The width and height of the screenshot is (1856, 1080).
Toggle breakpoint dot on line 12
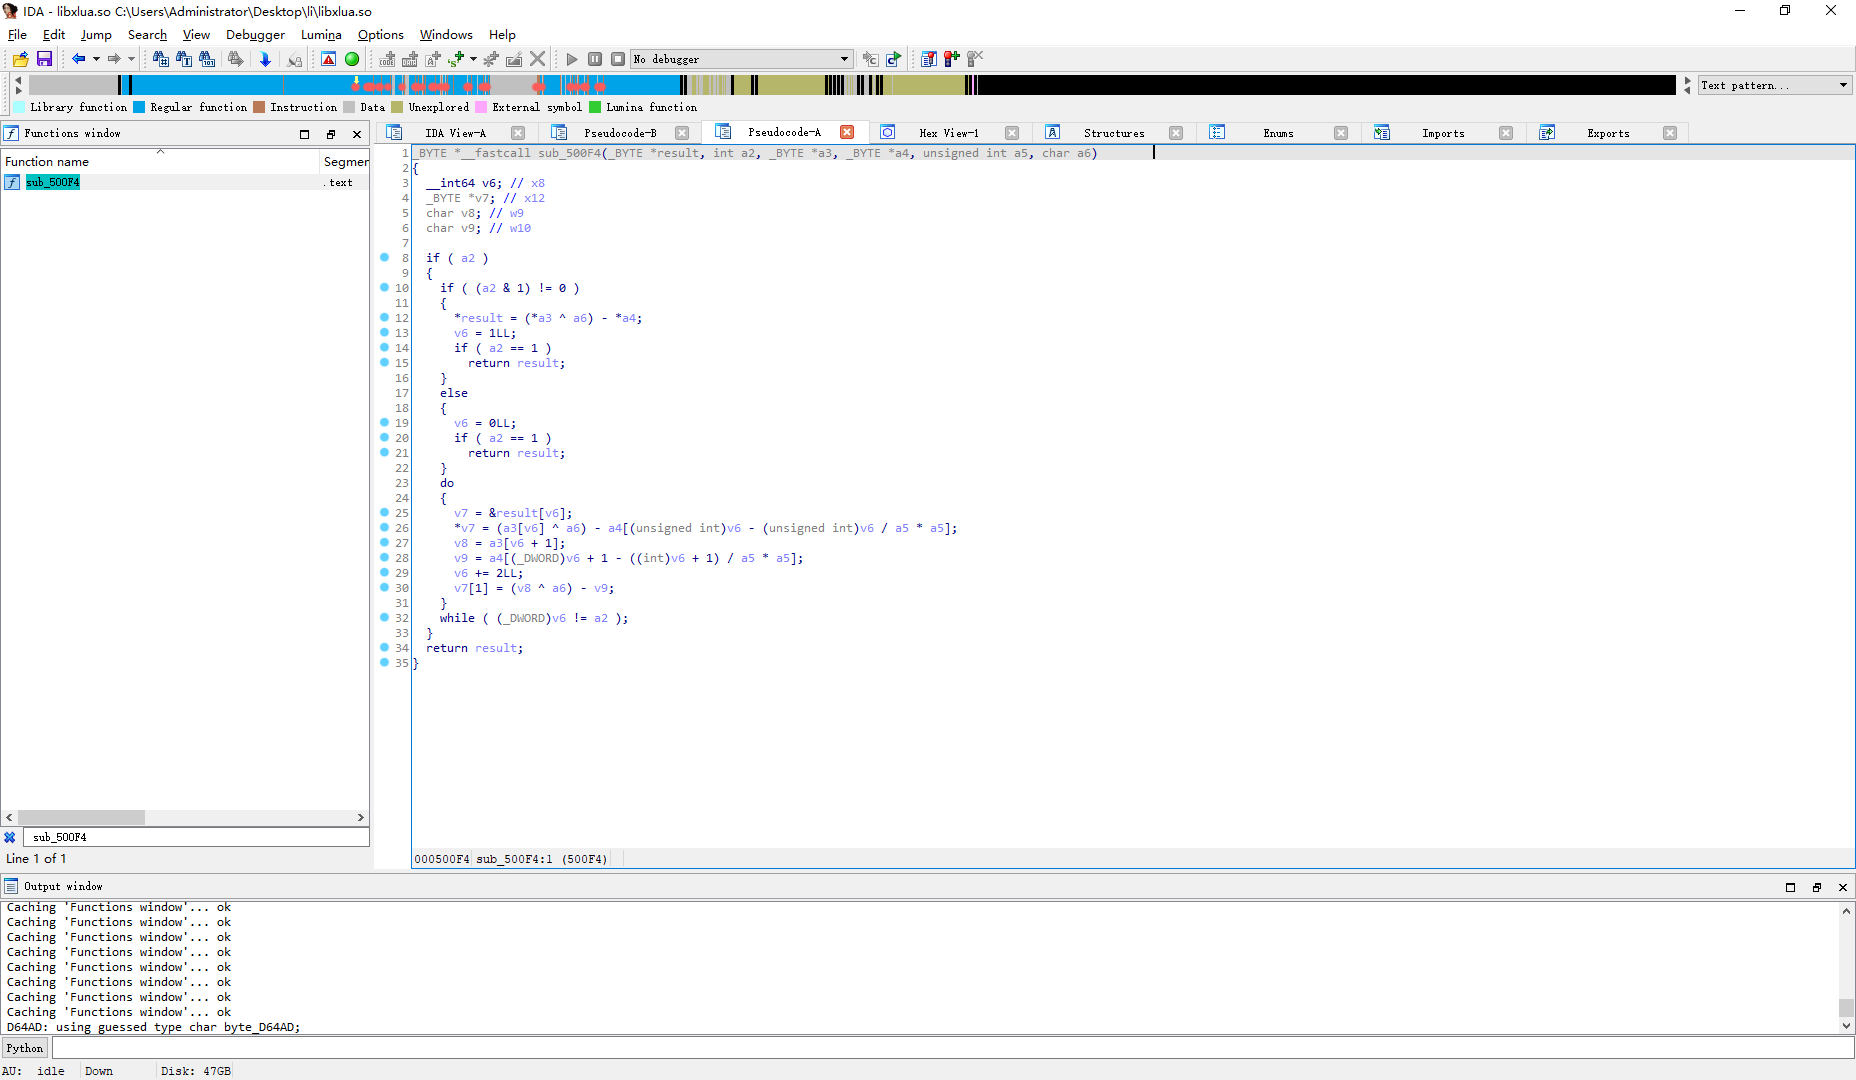384,318
